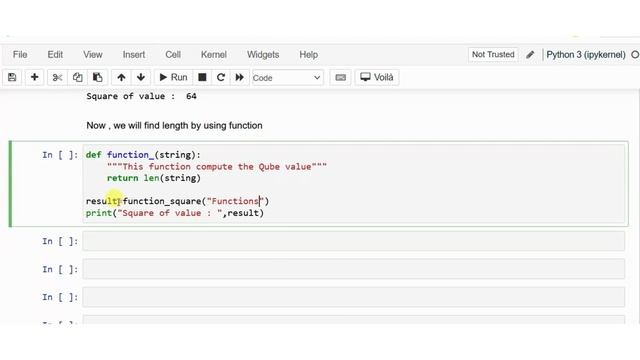This screenshot has height=360, width=640.
Task: Click inside the active code cell editor
Action: click(353, 184)
